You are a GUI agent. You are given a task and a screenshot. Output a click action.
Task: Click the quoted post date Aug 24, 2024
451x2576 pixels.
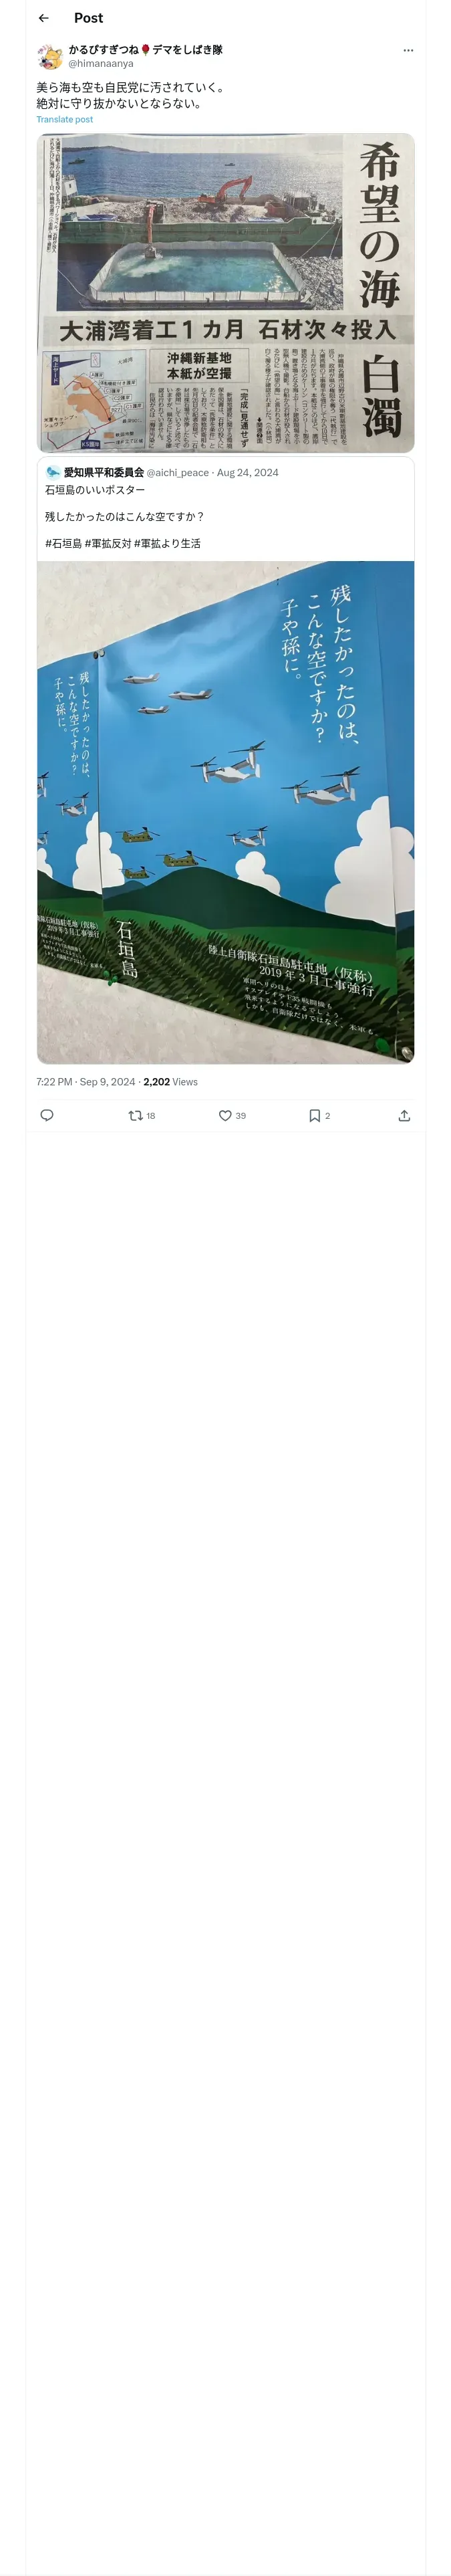point(248,473)
